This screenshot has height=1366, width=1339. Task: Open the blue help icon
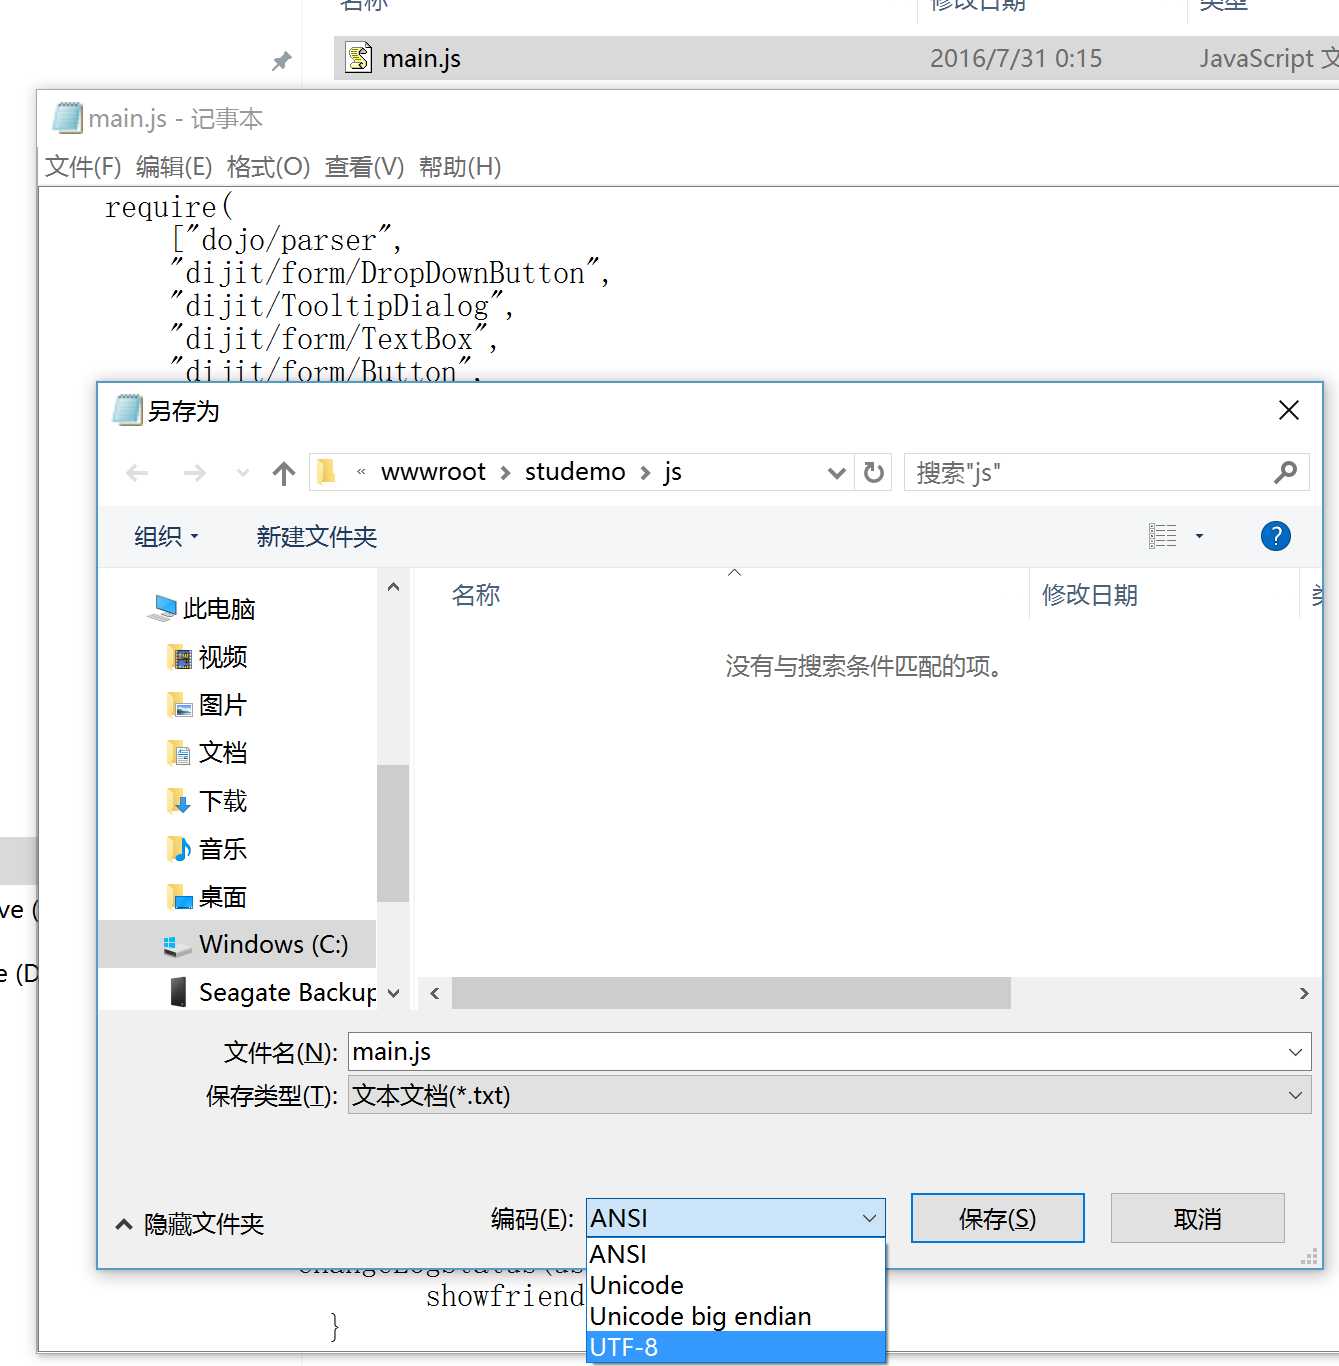pos(1276,536)
